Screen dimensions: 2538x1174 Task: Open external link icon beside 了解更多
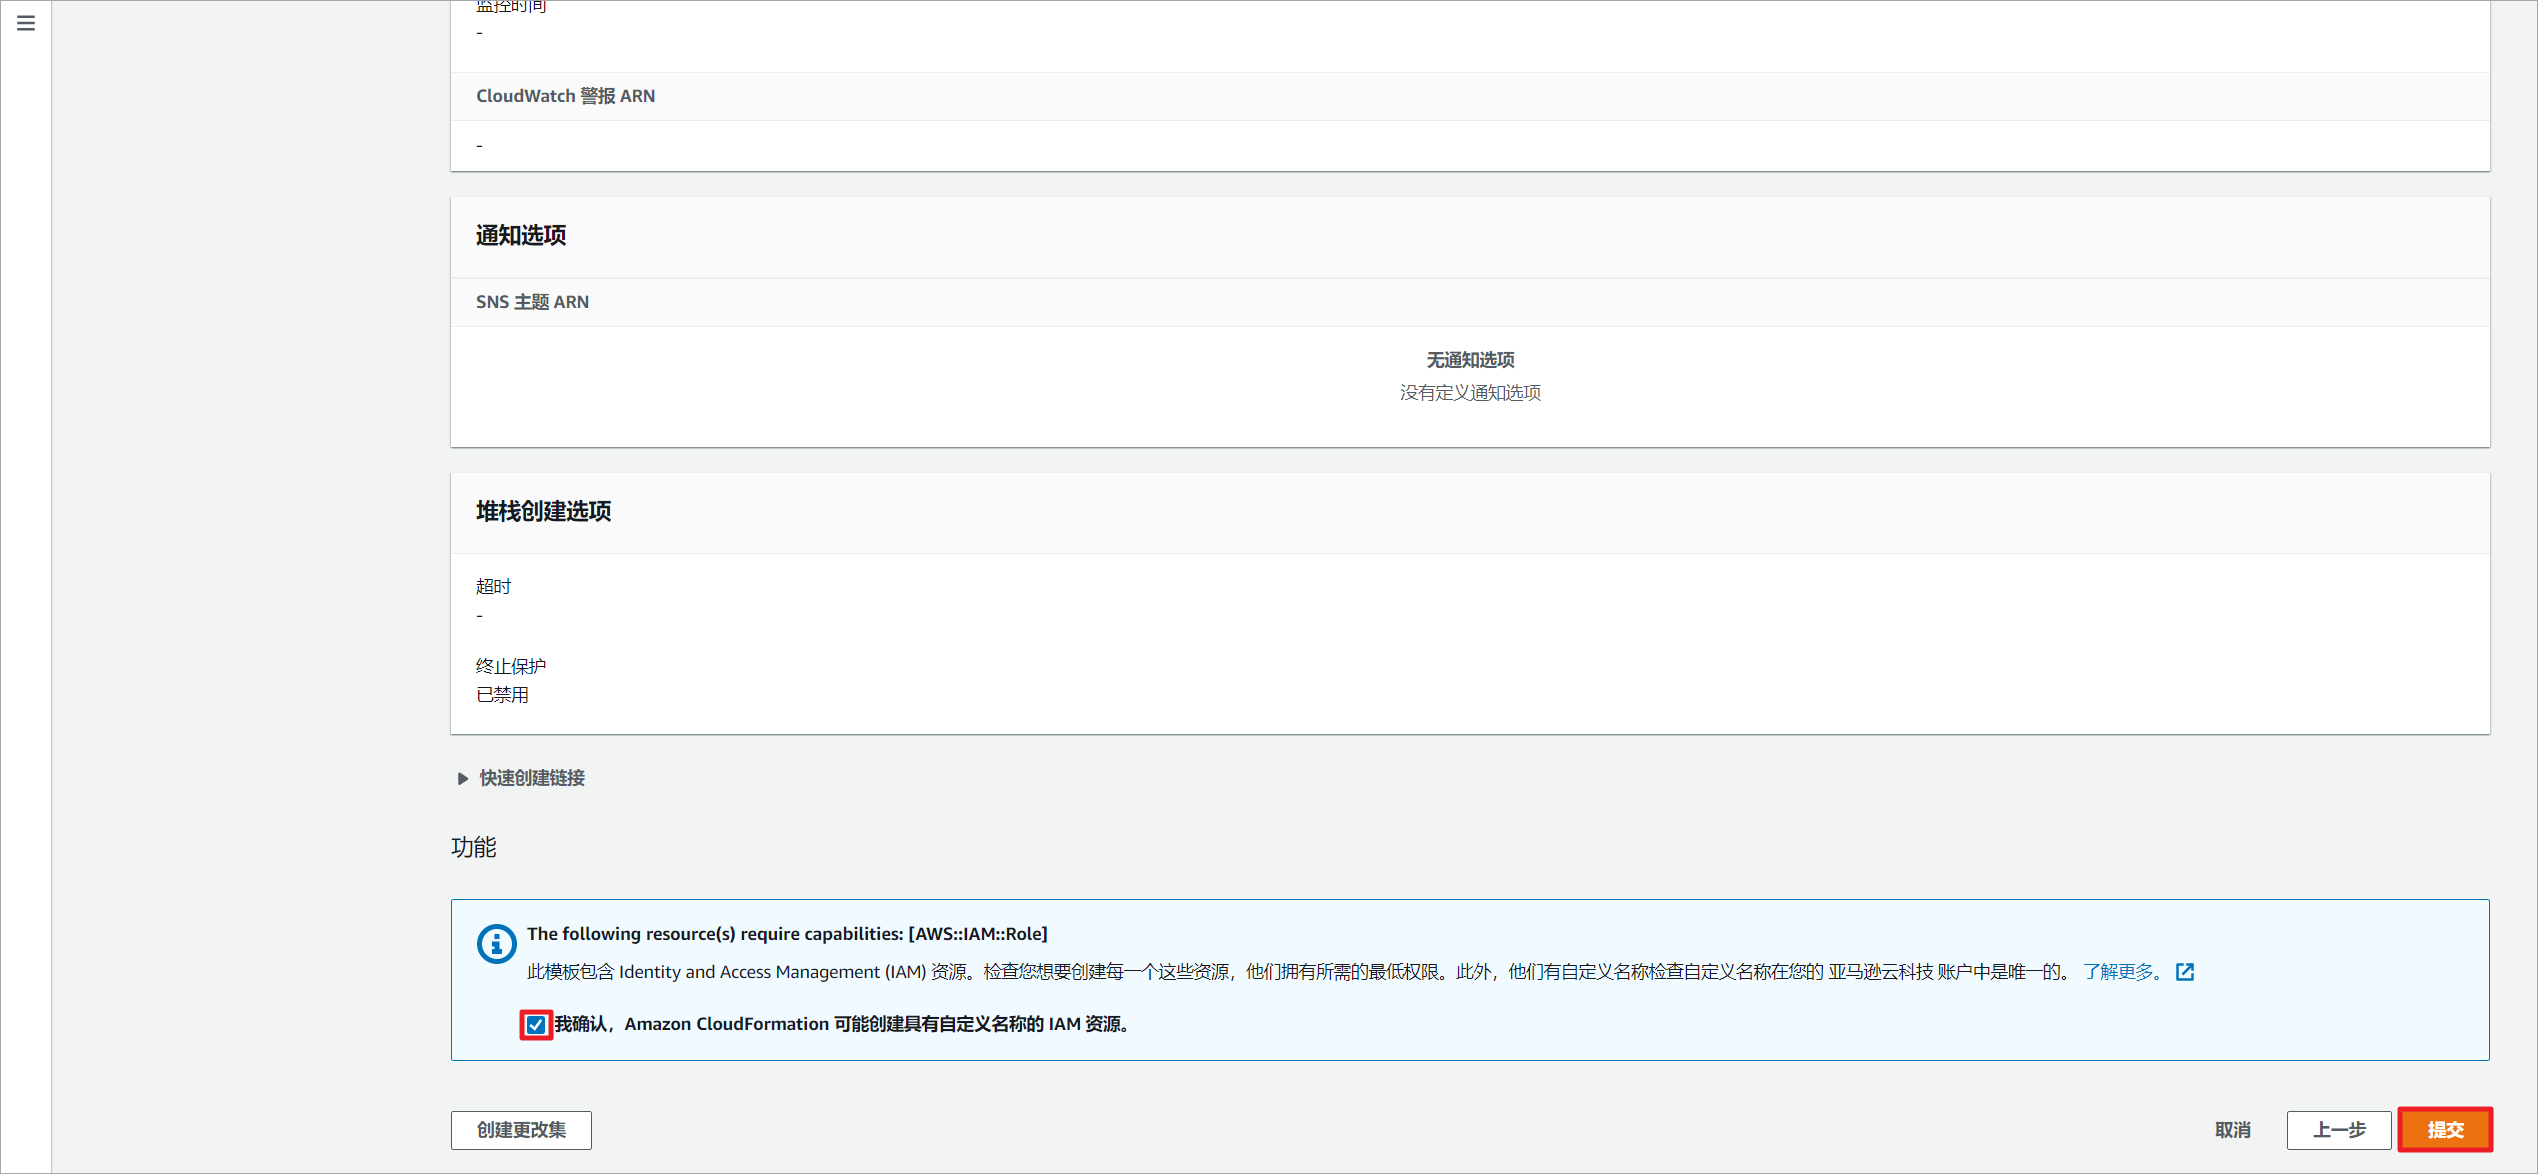(x=2185, y=972)
